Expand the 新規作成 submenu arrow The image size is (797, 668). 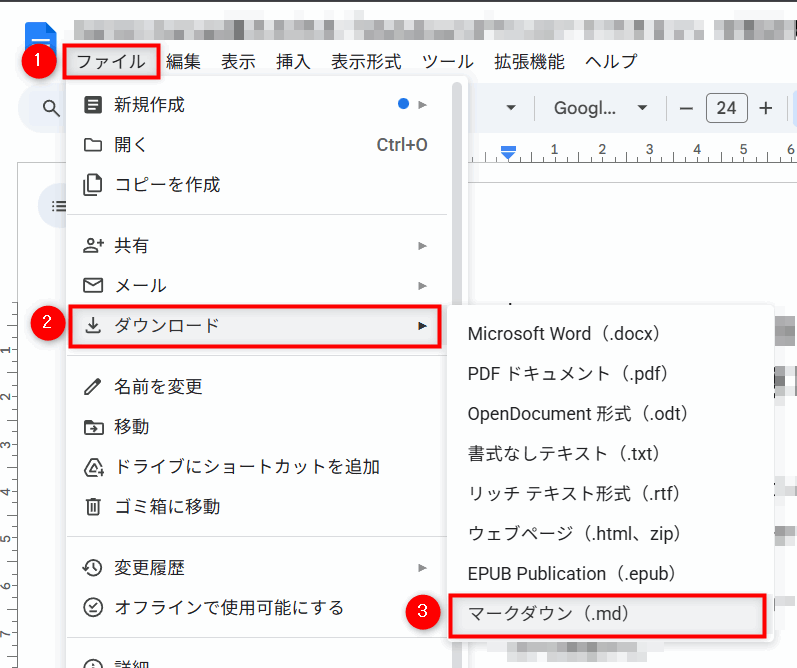coord(423,105)
